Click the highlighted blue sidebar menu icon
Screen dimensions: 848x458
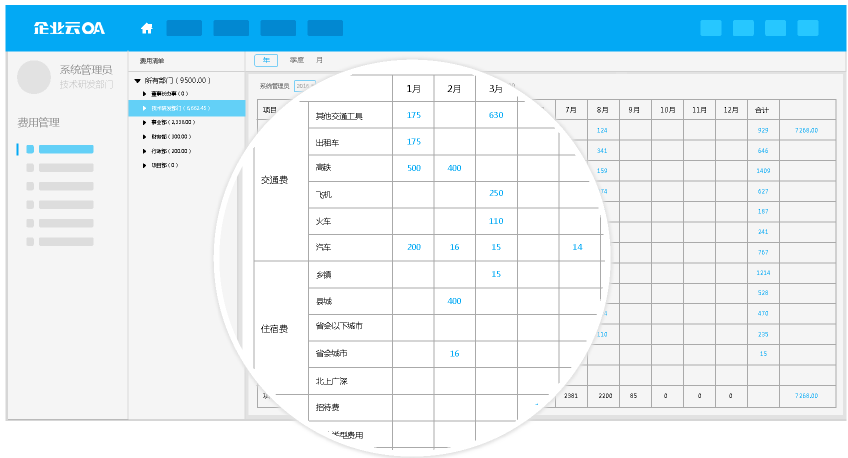pos(30,149)
